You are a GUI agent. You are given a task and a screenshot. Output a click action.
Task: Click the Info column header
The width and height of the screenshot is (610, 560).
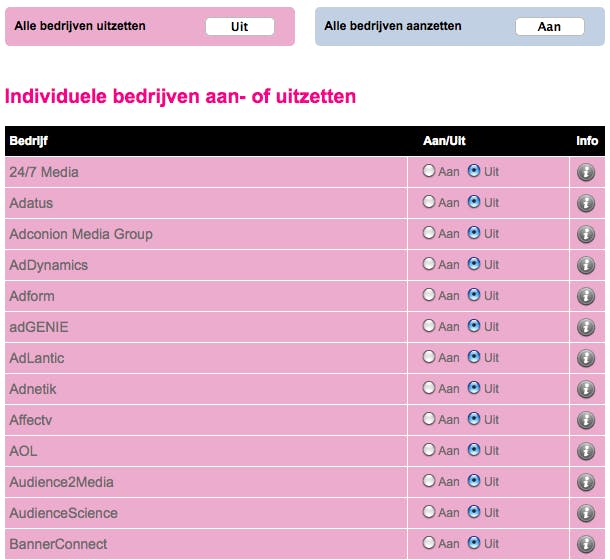click(587, 141)
